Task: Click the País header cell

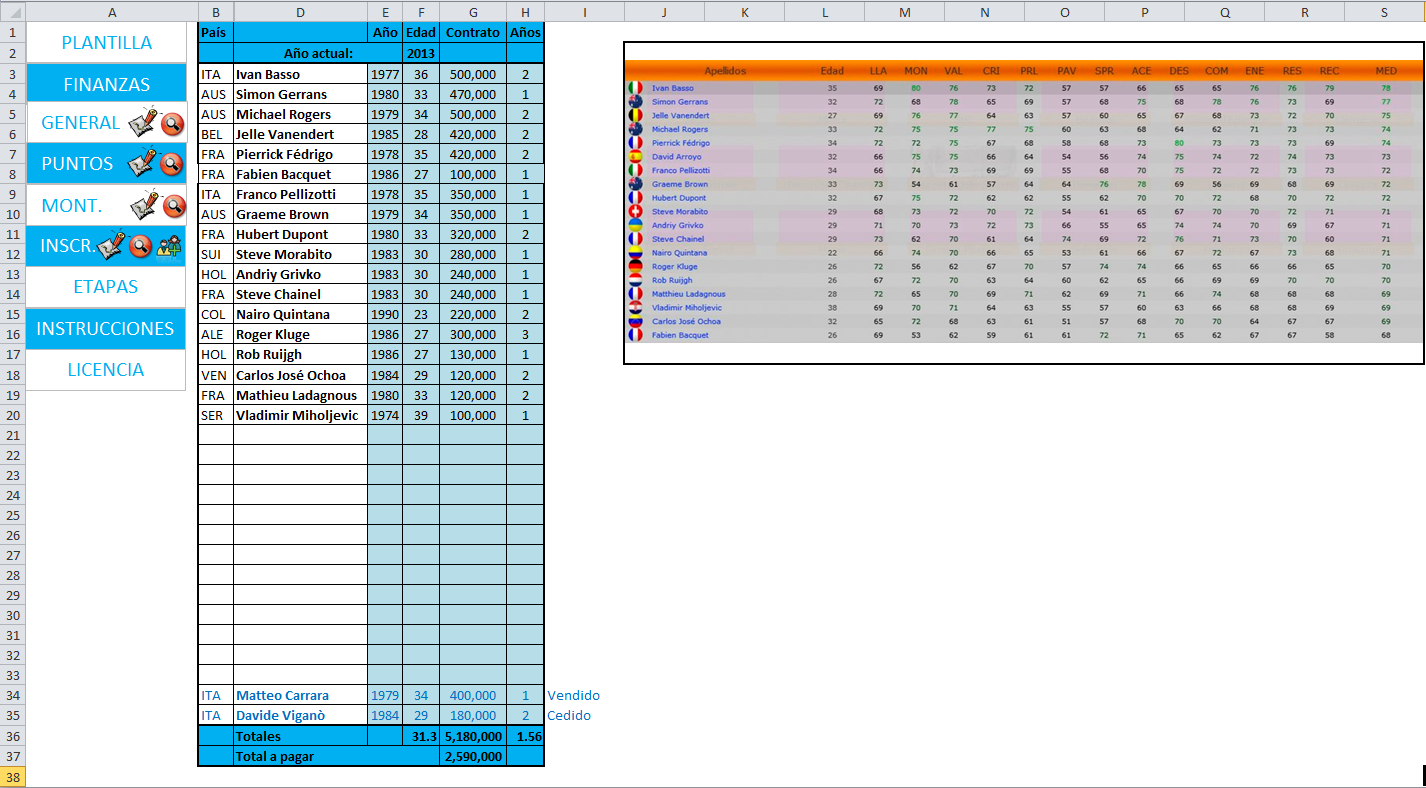Action: click(x=216, y=33)
